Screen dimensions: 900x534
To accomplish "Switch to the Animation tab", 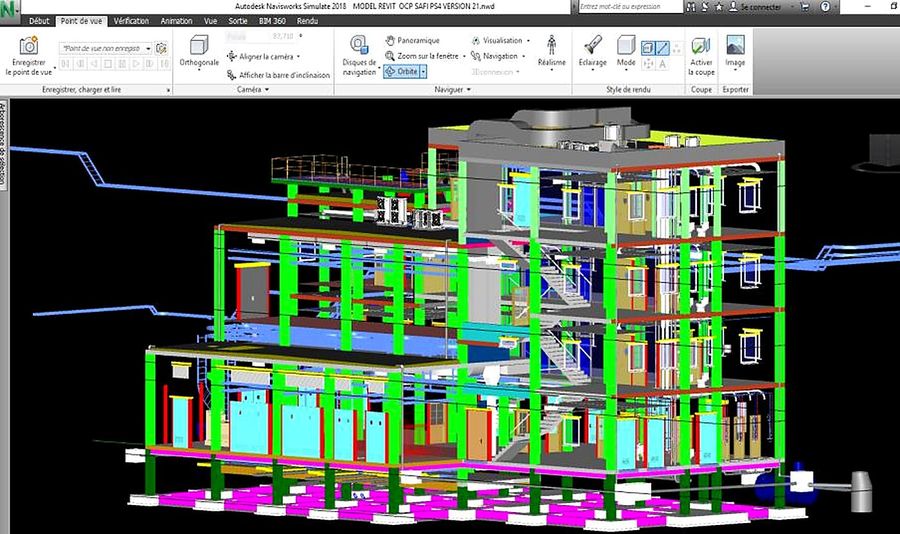I will pos(176,21).
